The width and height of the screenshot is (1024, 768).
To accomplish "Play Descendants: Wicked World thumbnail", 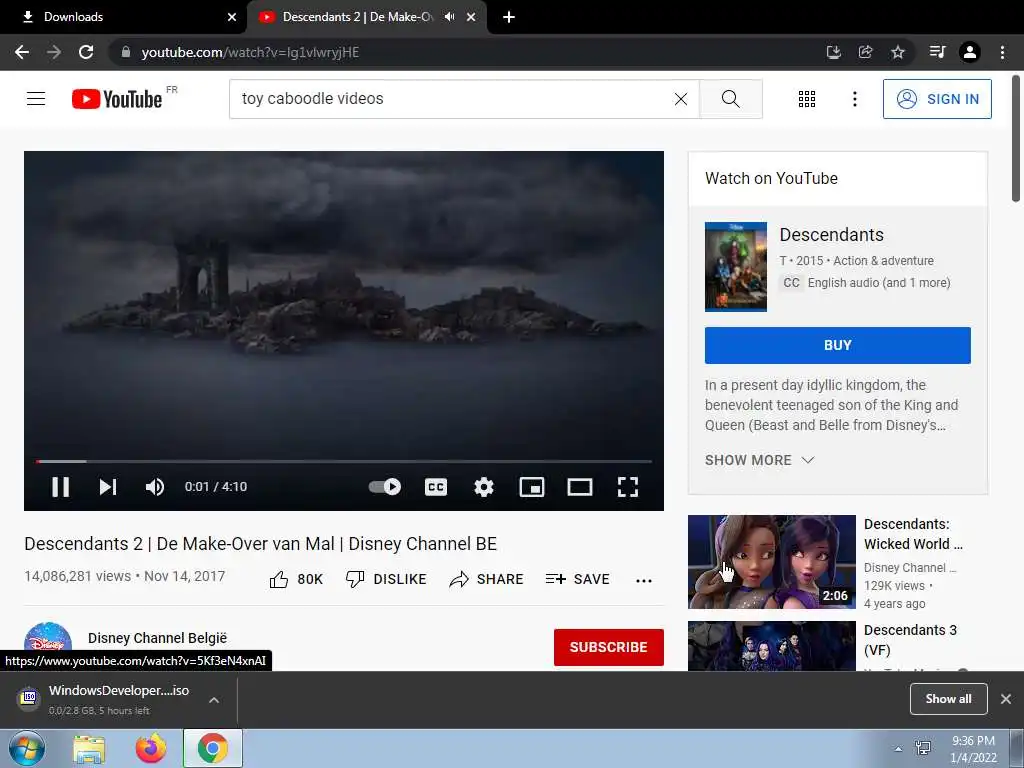I will coord(771,562).
